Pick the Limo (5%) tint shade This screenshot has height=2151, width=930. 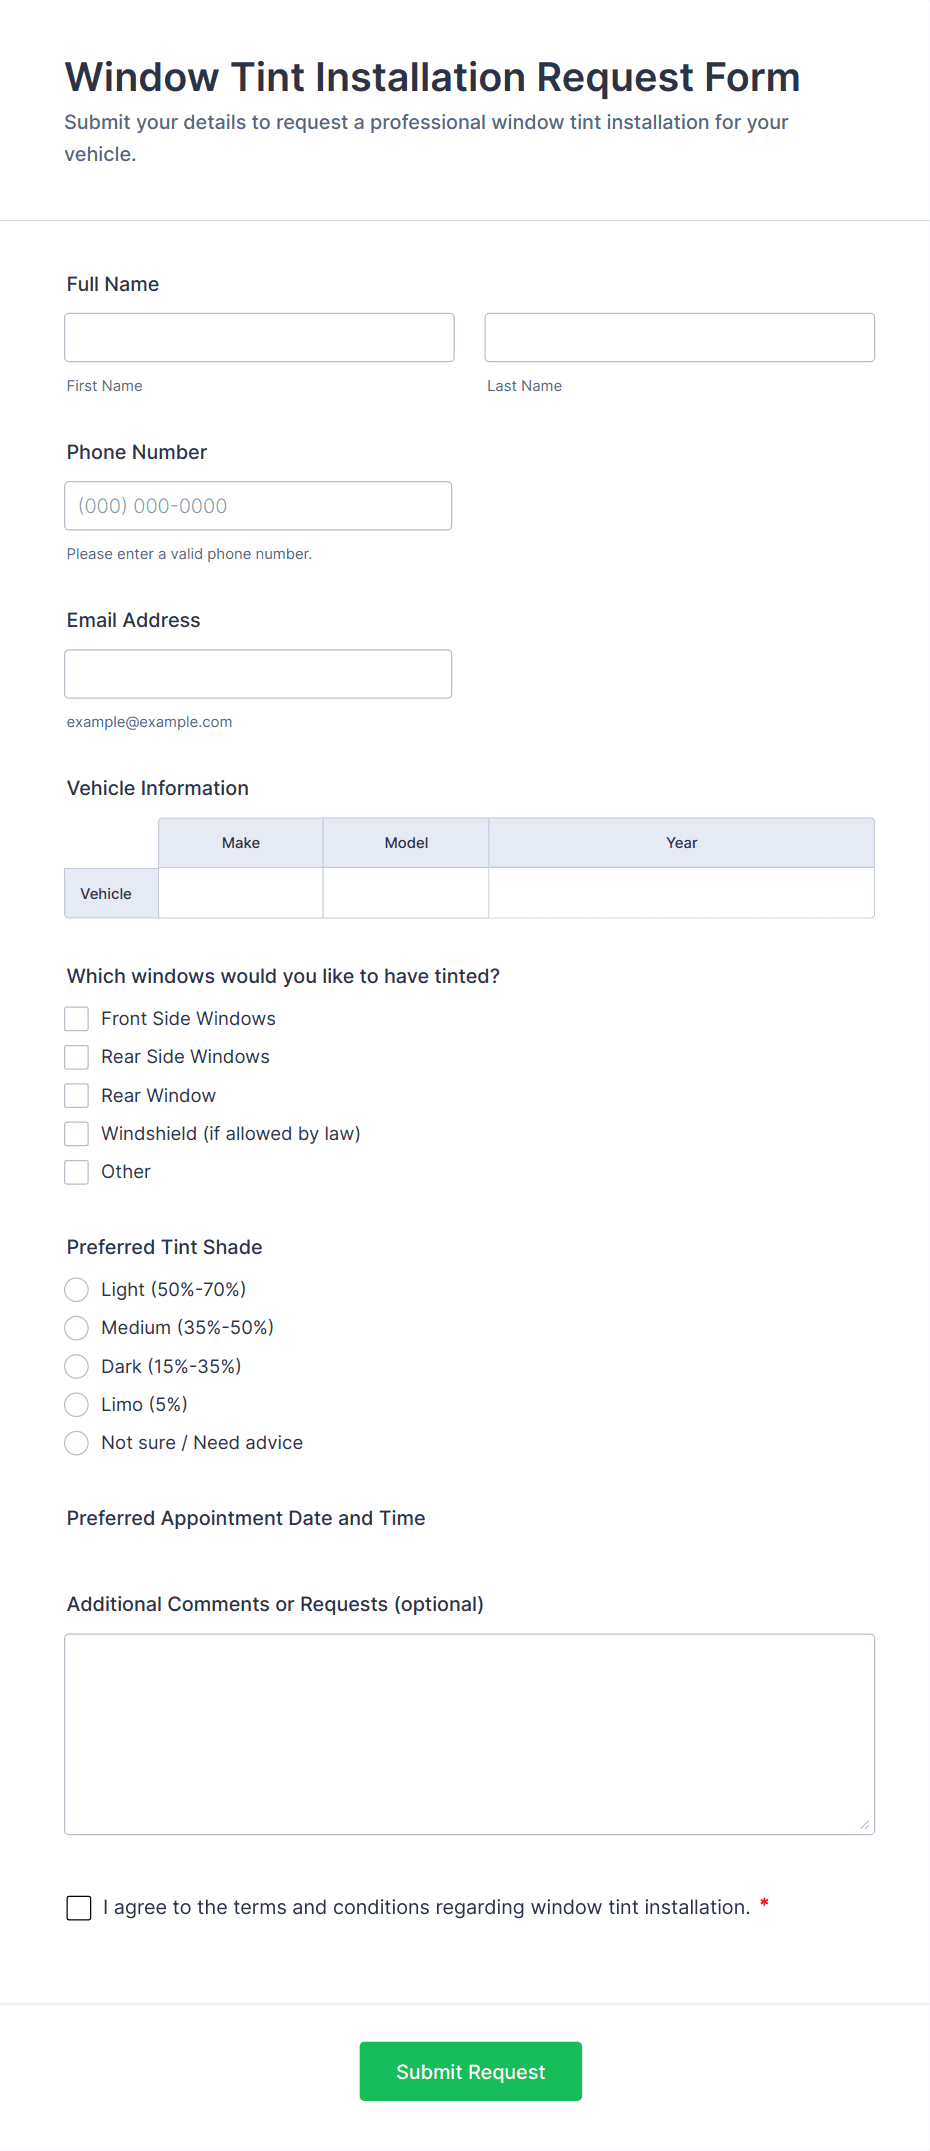(76, 1404)
